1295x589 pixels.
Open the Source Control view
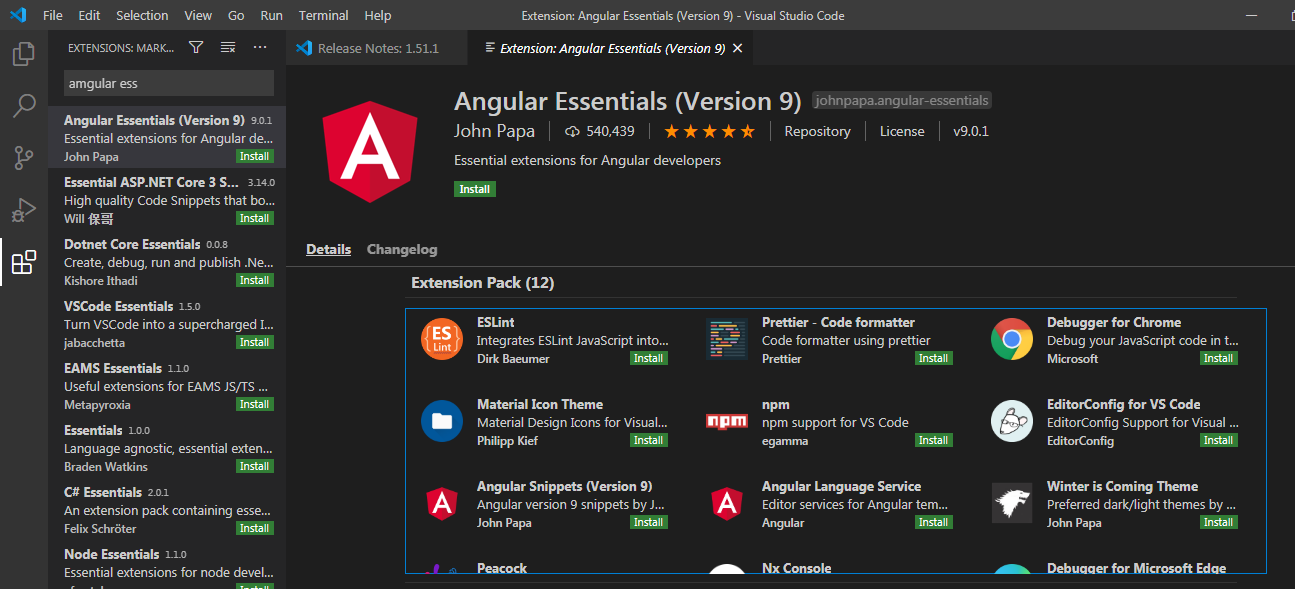[x=22, y=159]
